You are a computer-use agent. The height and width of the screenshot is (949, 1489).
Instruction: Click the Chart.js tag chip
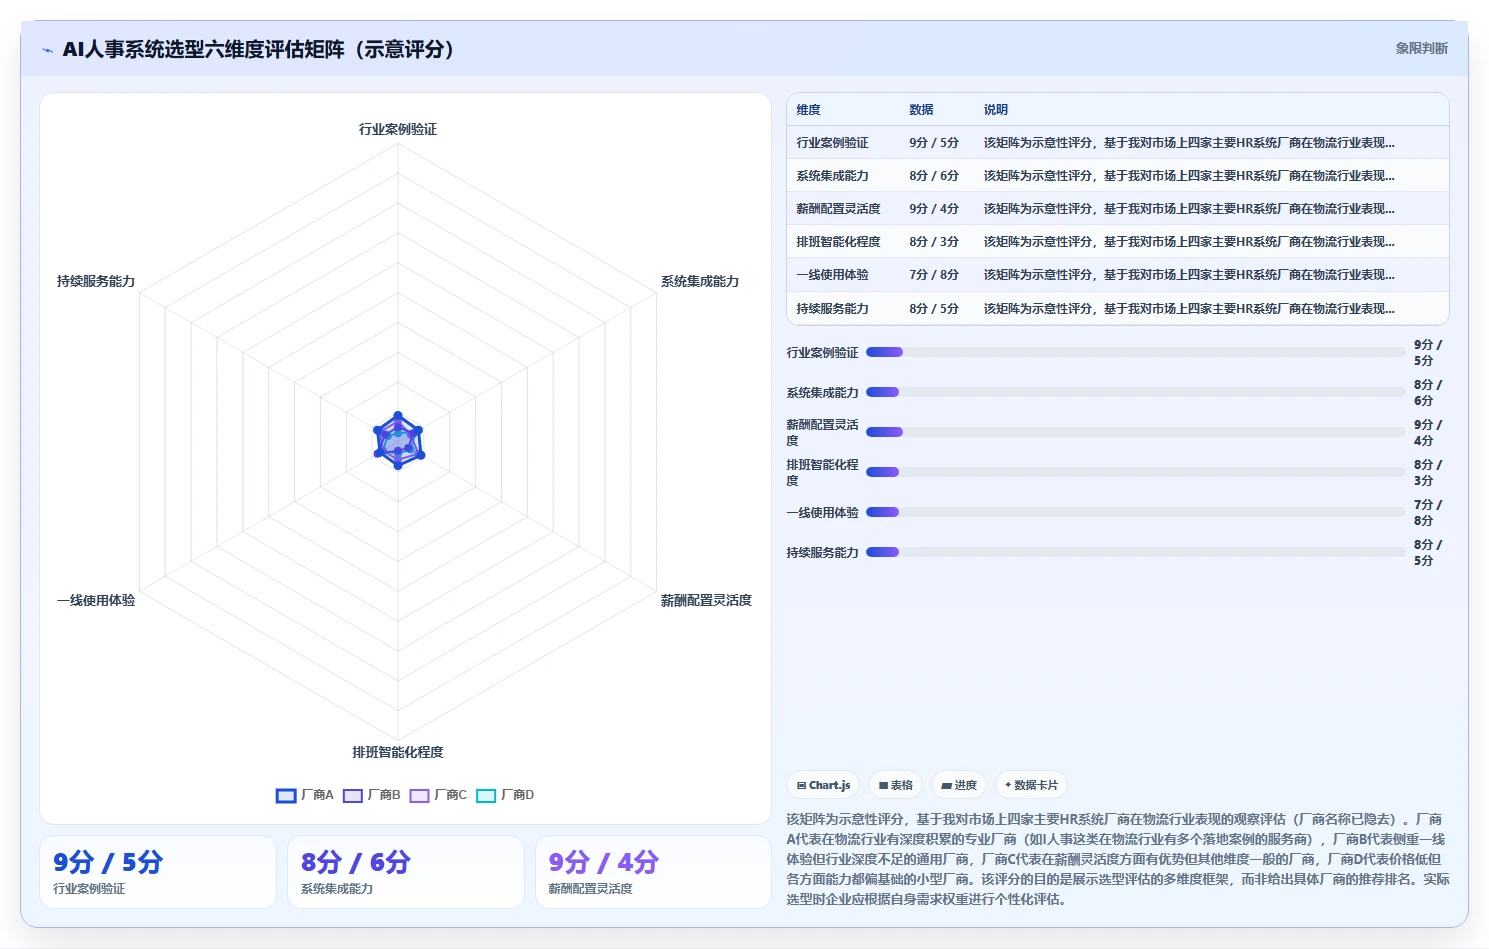click(823, 785)
